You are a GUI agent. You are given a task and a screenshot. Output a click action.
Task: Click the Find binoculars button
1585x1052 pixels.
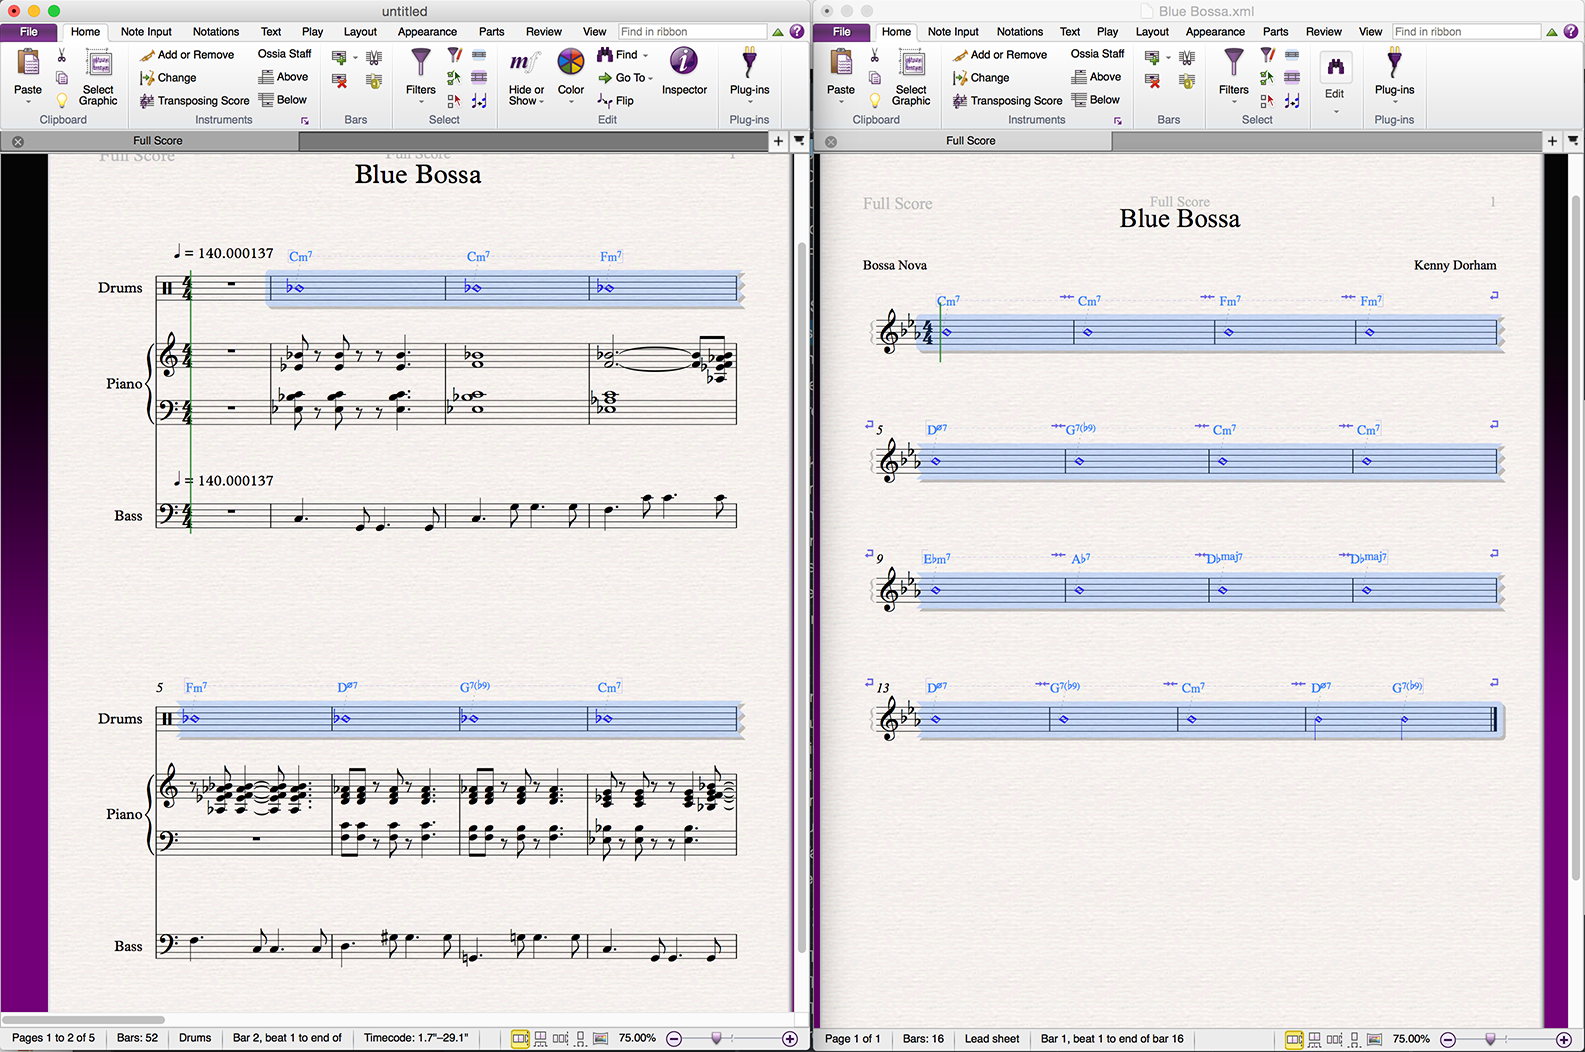point(622,55)
